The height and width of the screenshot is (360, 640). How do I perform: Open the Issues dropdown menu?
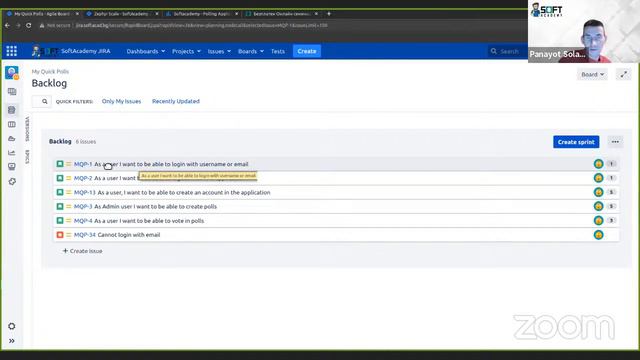[x=219, y=51]
